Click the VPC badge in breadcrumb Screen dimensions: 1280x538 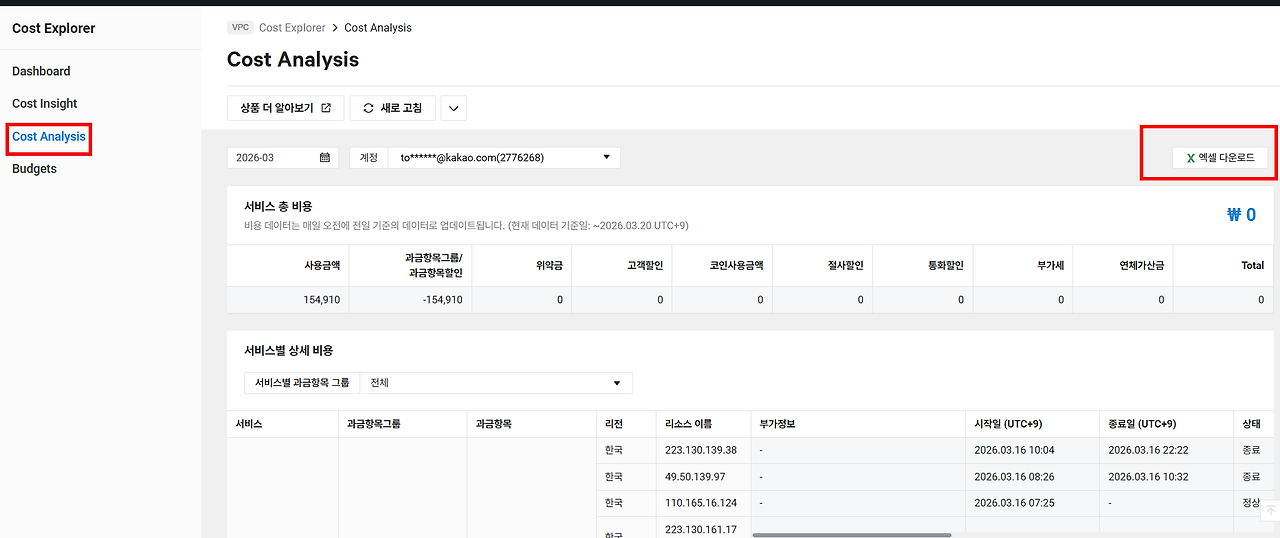pyautogui.click(x=240, y=28)
